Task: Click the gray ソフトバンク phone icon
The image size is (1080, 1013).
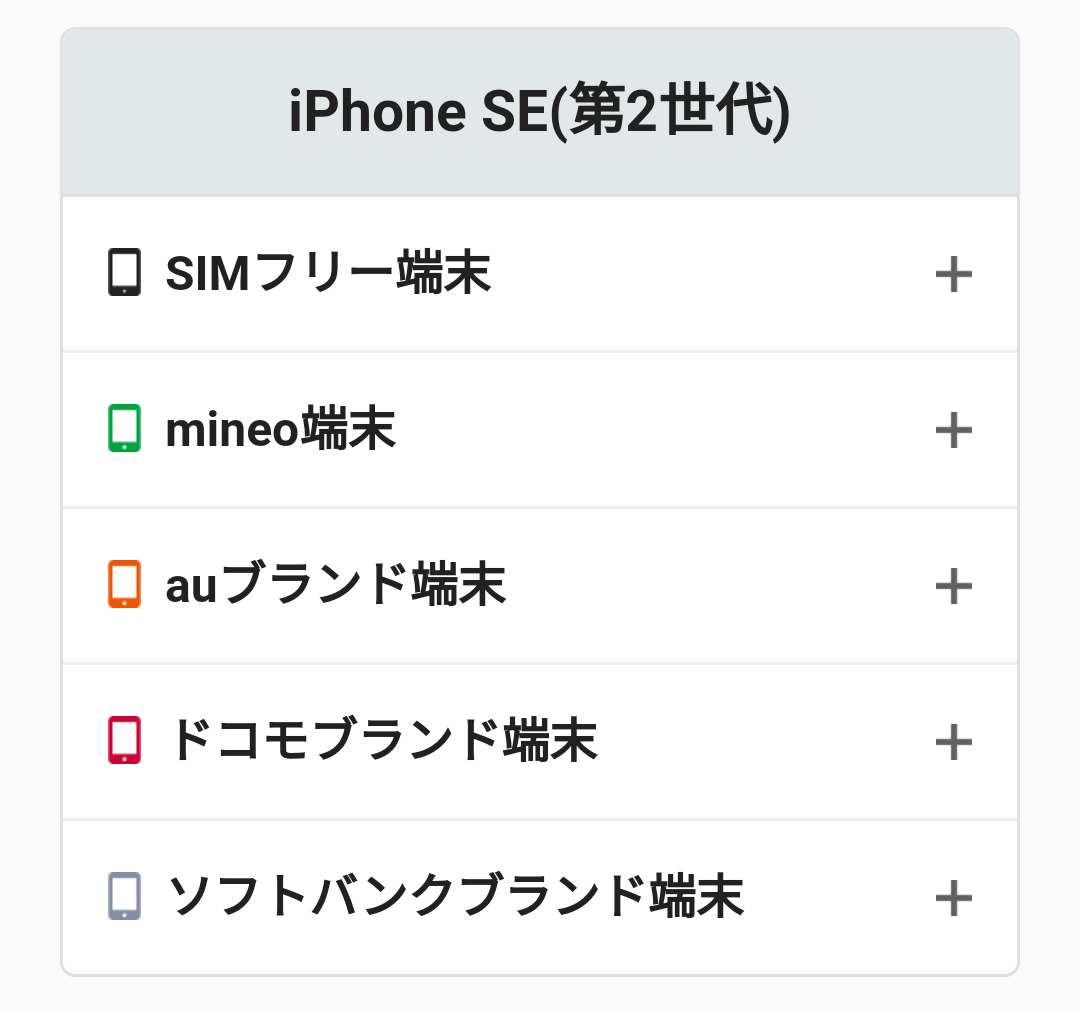Action: (124, 896)
